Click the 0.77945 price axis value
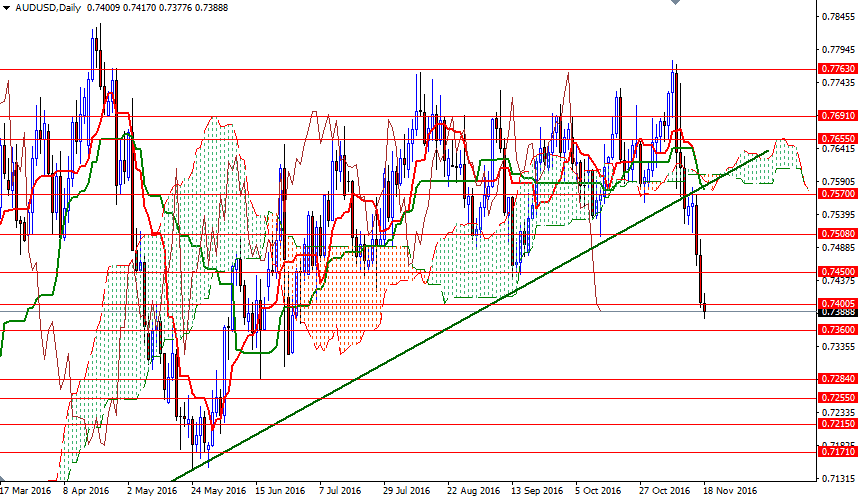 pos(839,50)
